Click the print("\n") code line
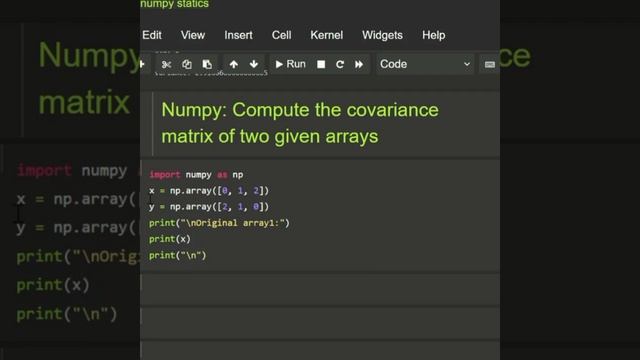The width and height of the screenshot is (640, 360). pyautogui.click(x=178, y=256)
